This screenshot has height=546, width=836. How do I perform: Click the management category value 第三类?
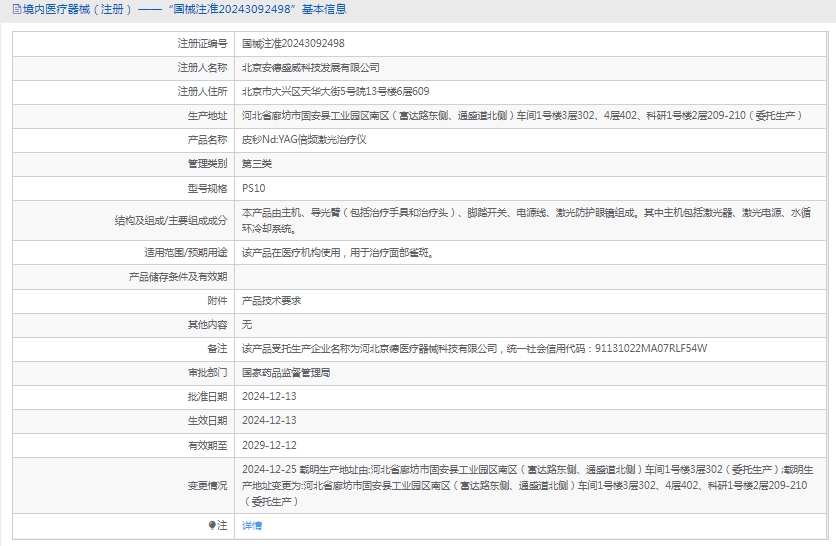click(257, 164)
